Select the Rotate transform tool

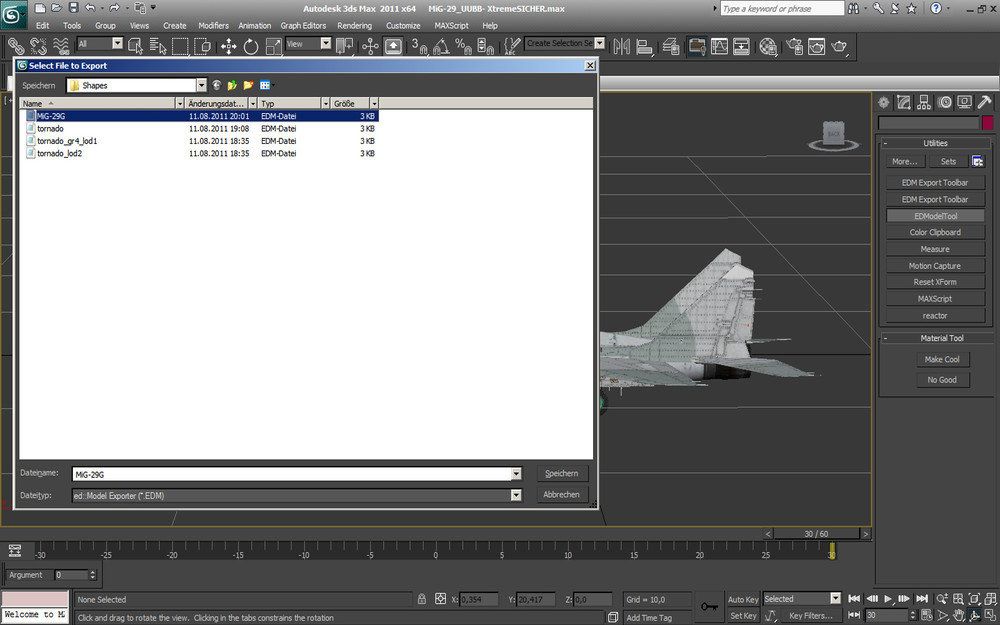pos(251,46)
